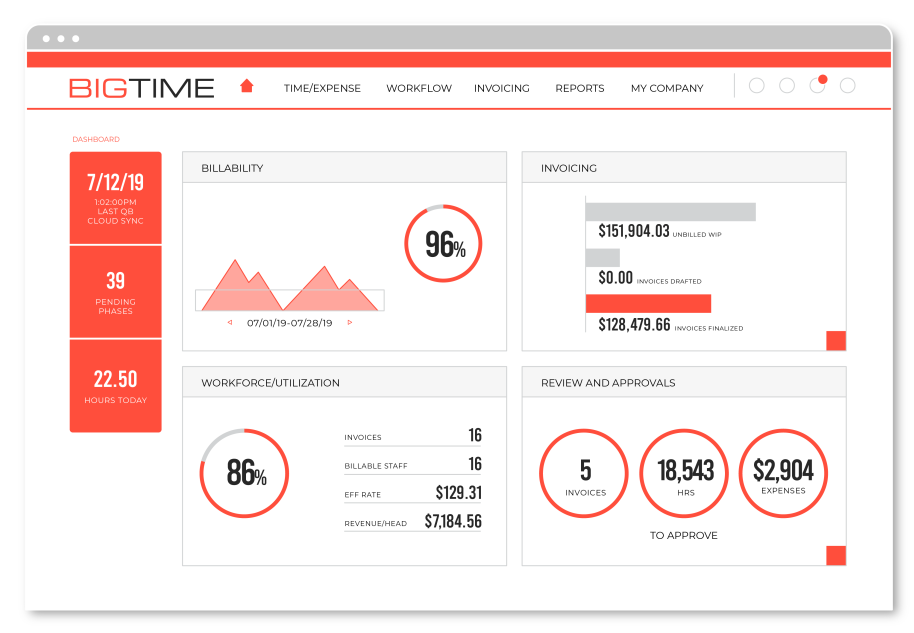Open the Workflow menu

[419, 88]
